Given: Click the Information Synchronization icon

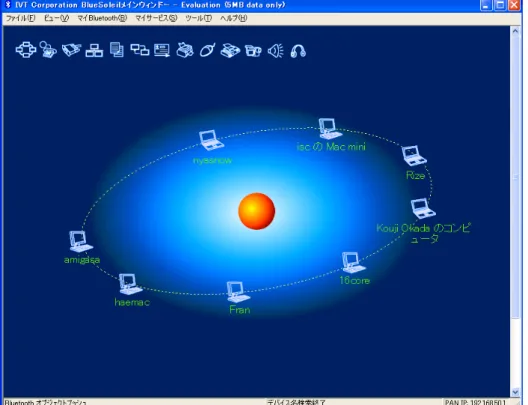Looking at the screenshot, I should (139, 50).
